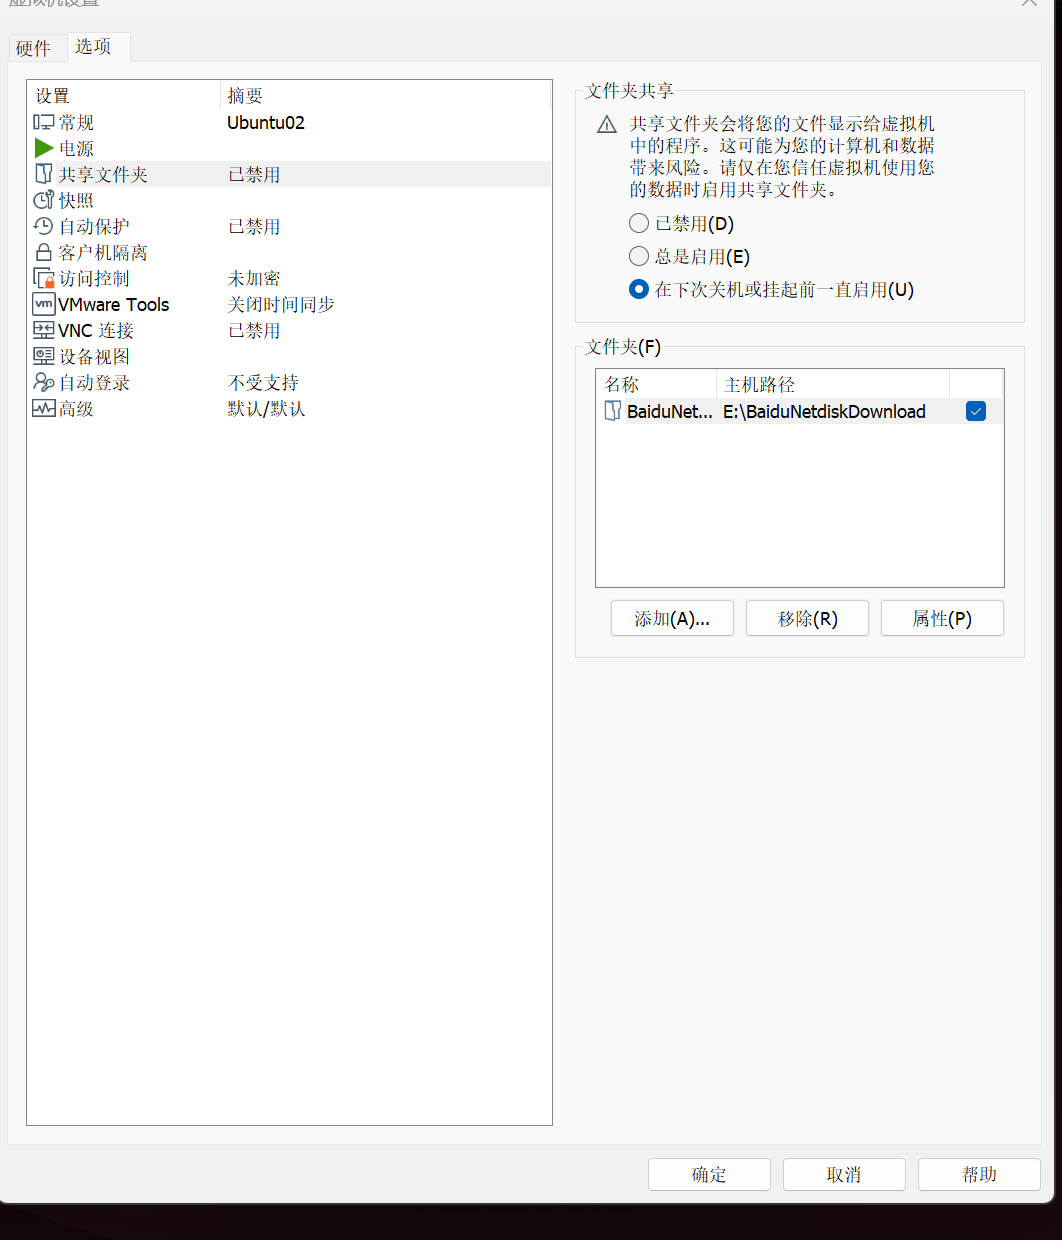Click the VNC 连接 icon
This screenshot has height=1240, width=1062.
point(43,330)
